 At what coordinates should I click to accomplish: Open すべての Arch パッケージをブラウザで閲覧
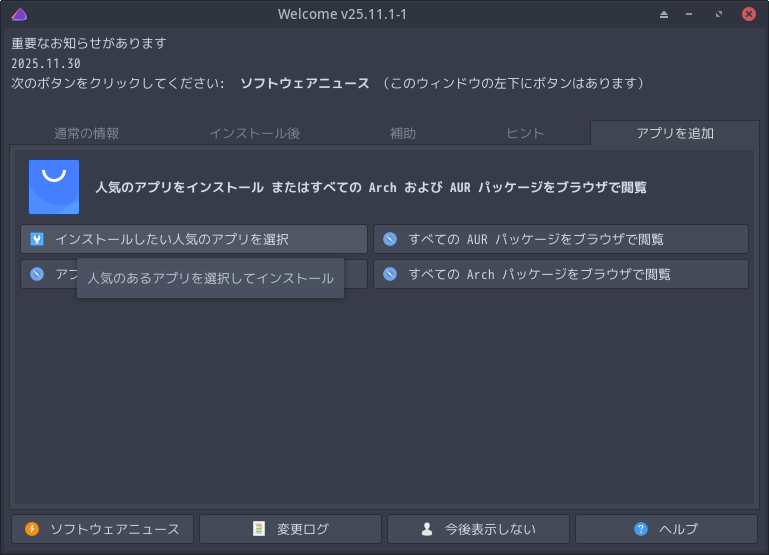561,274
